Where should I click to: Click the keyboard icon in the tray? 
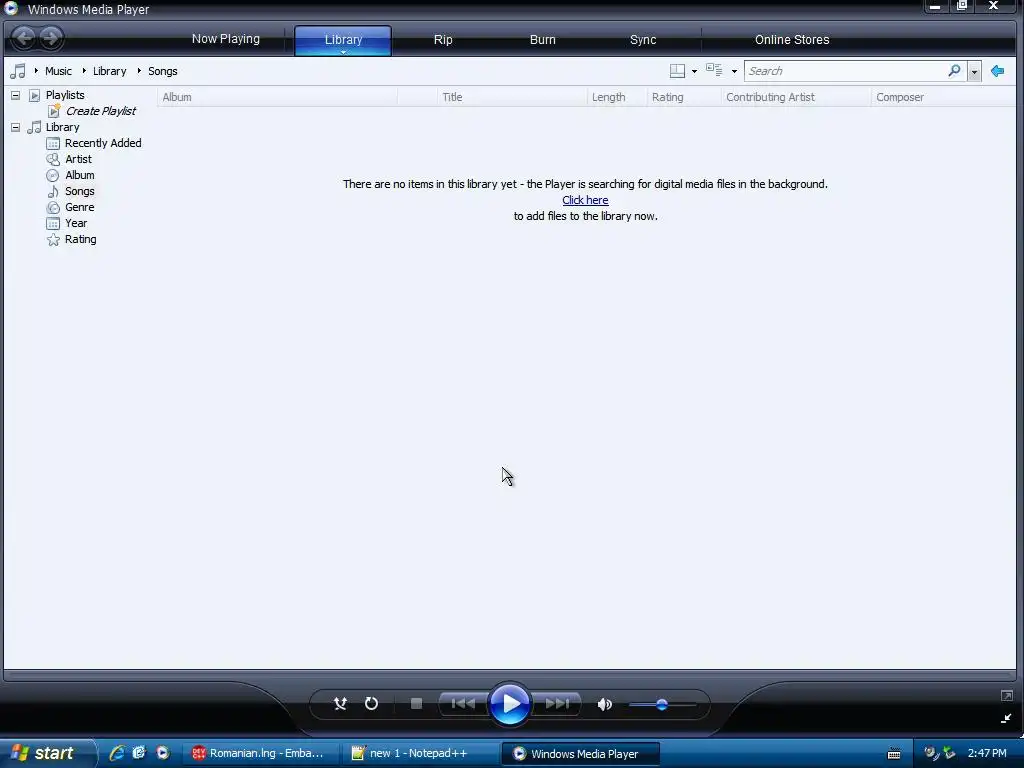tap(894, 754)
